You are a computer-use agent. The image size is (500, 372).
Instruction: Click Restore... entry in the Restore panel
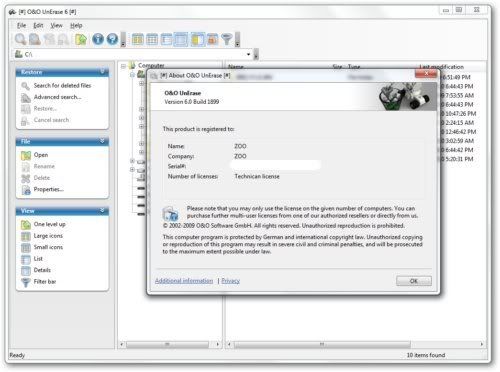(x=45, y=109)
